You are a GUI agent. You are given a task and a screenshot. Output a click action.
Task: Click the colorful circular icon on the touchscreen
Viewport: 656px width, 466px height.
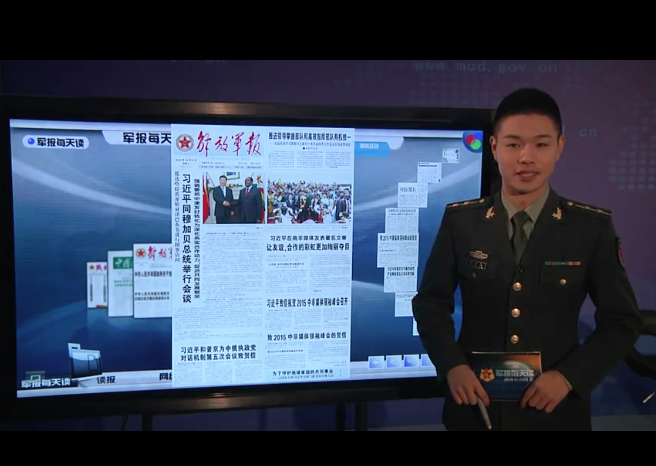point(473,142)
